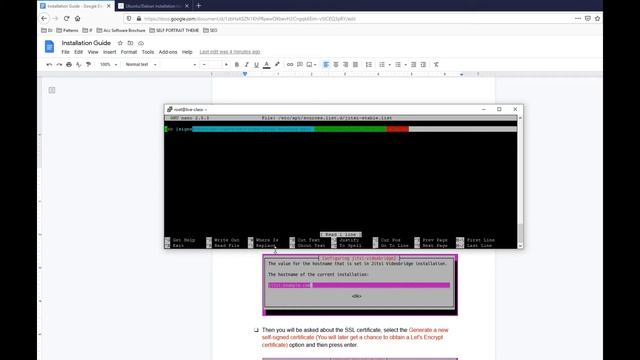This screenshot has height=360, width=640.
Task: Click the browser address bar URL
Action: pyautogui.click(x=250, y=19)
